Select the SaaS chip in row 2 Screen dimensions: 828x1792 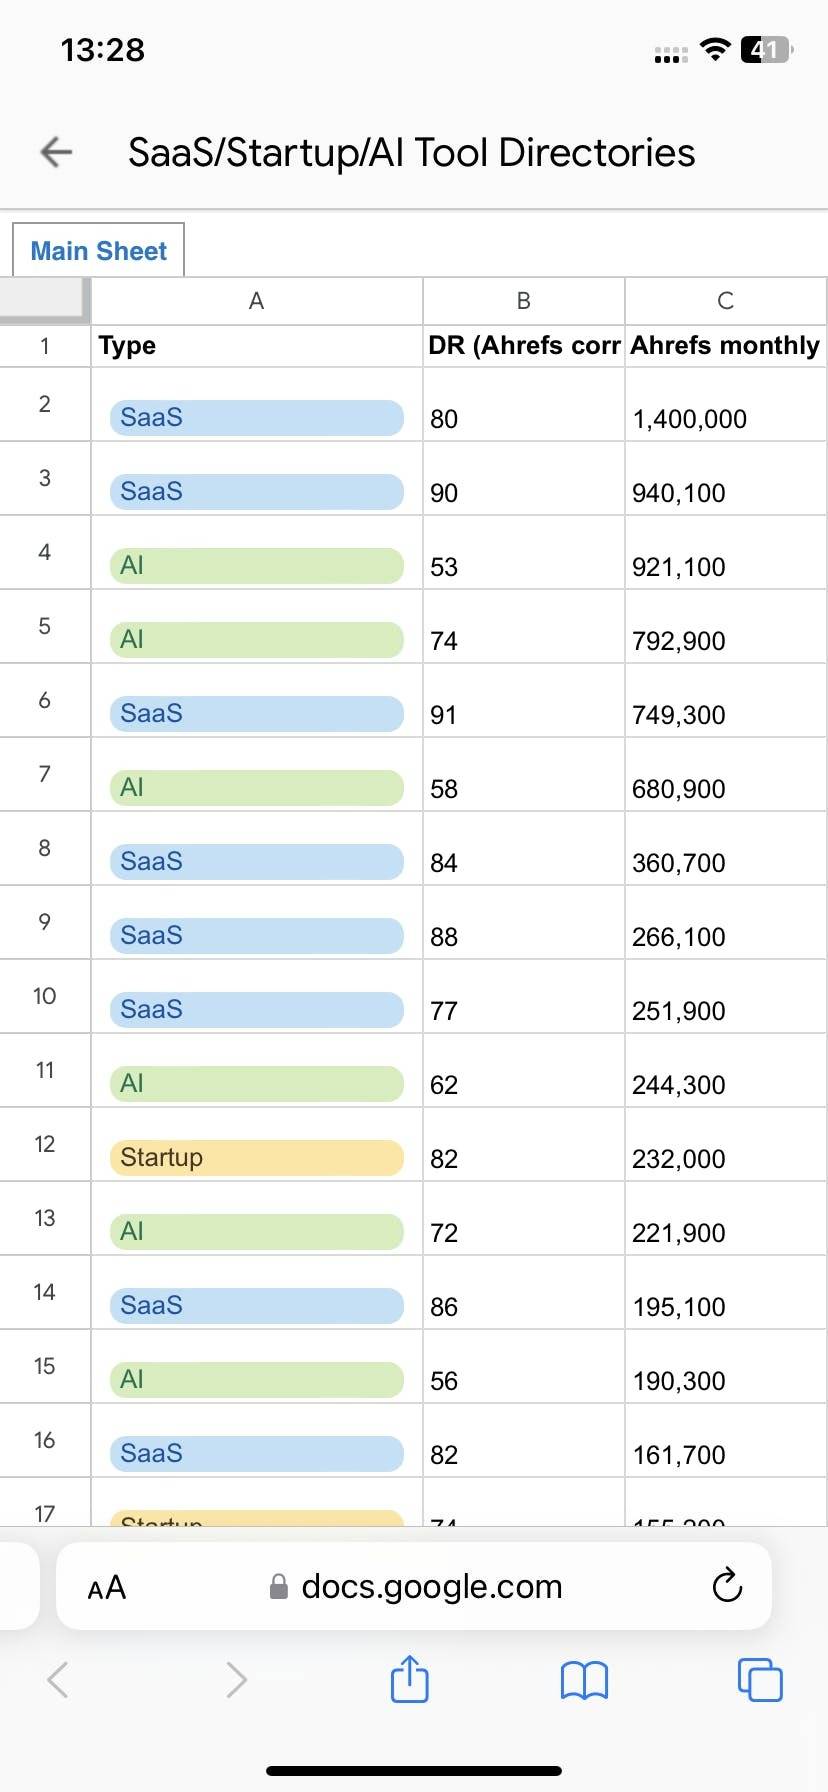(257, 417)
